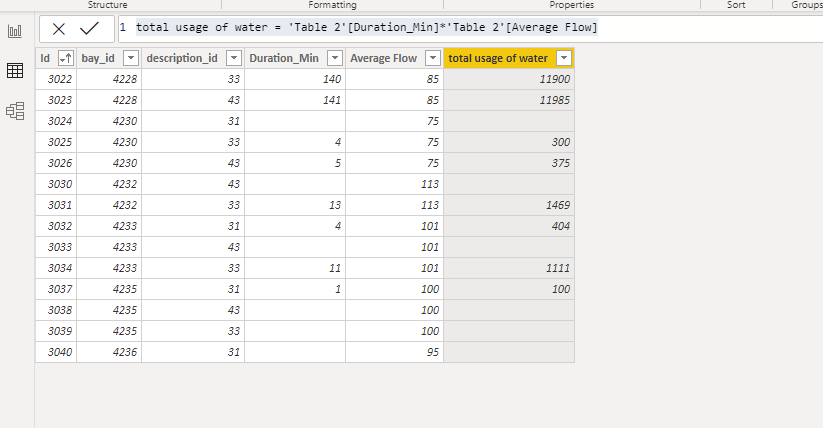Click Duration_Min value 140

295,79
